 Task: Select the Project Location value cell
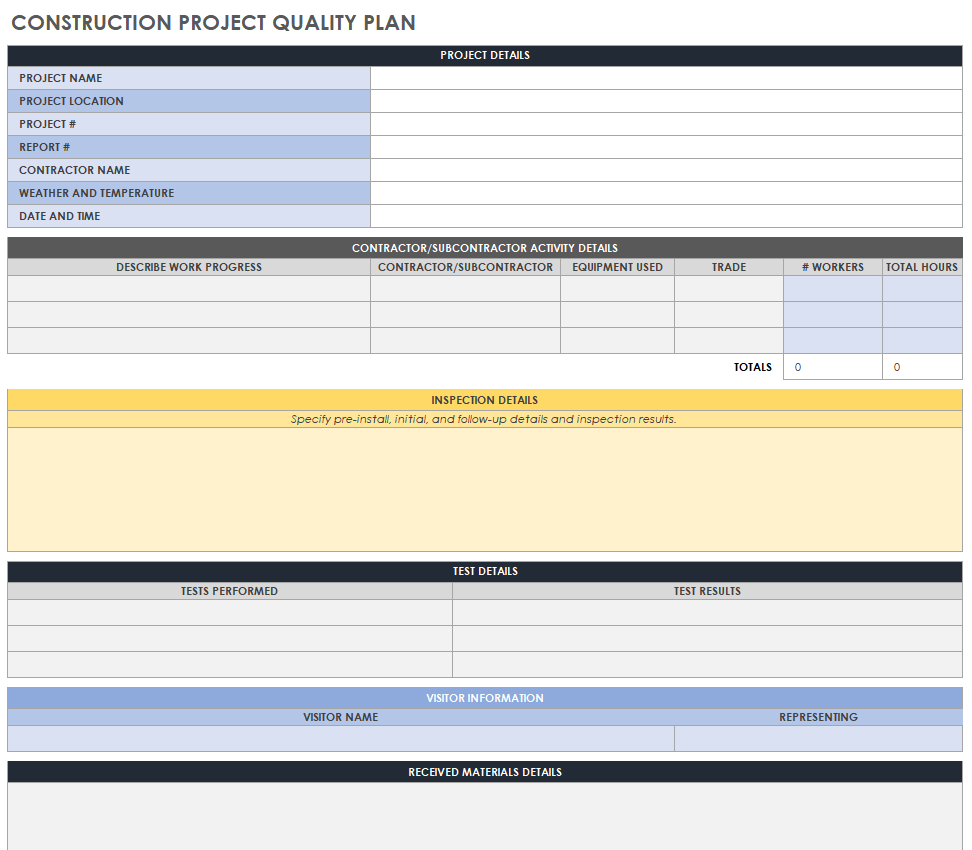tap(666, 101)
